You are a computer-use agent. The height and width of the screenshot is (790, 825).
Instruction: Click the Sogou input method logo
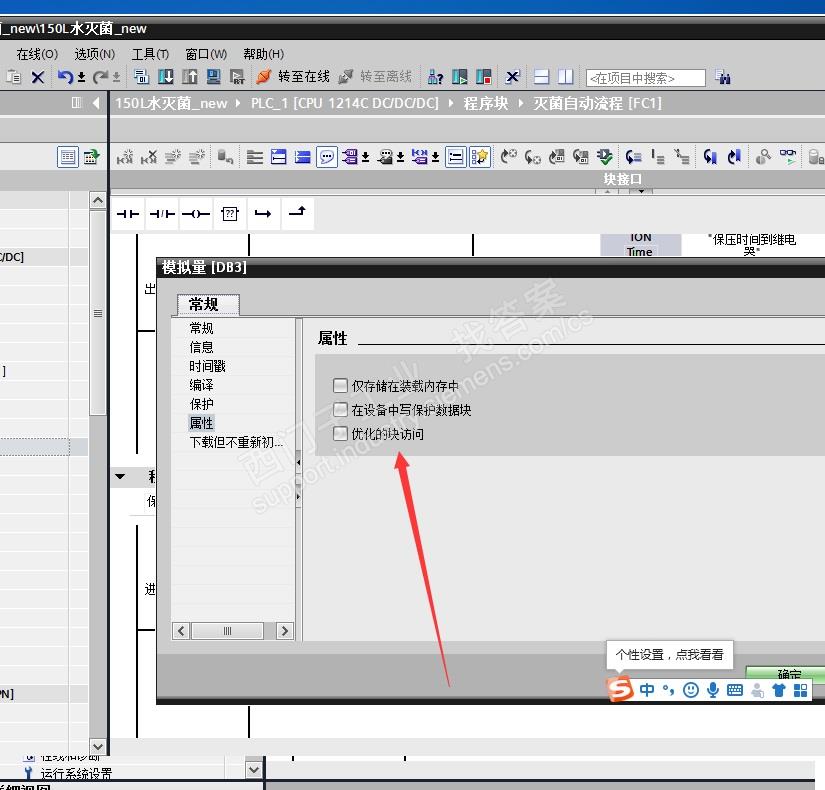pyautogui.click(x=620, y=689)
